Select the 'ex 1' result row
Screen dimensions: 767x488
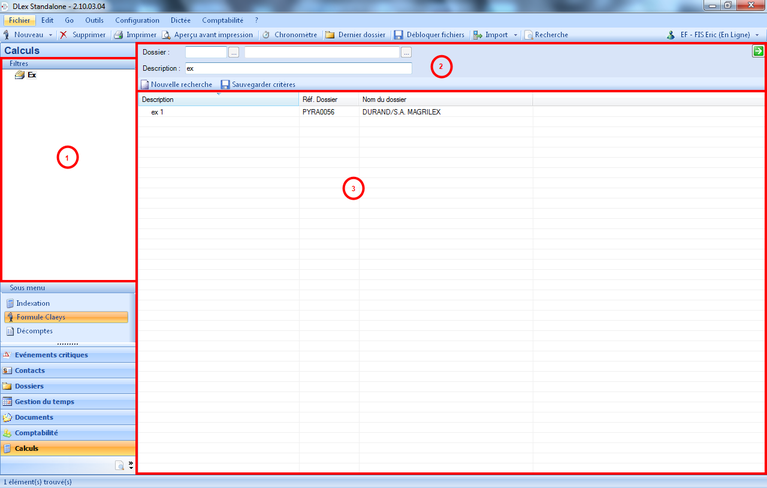pos(157,112)
